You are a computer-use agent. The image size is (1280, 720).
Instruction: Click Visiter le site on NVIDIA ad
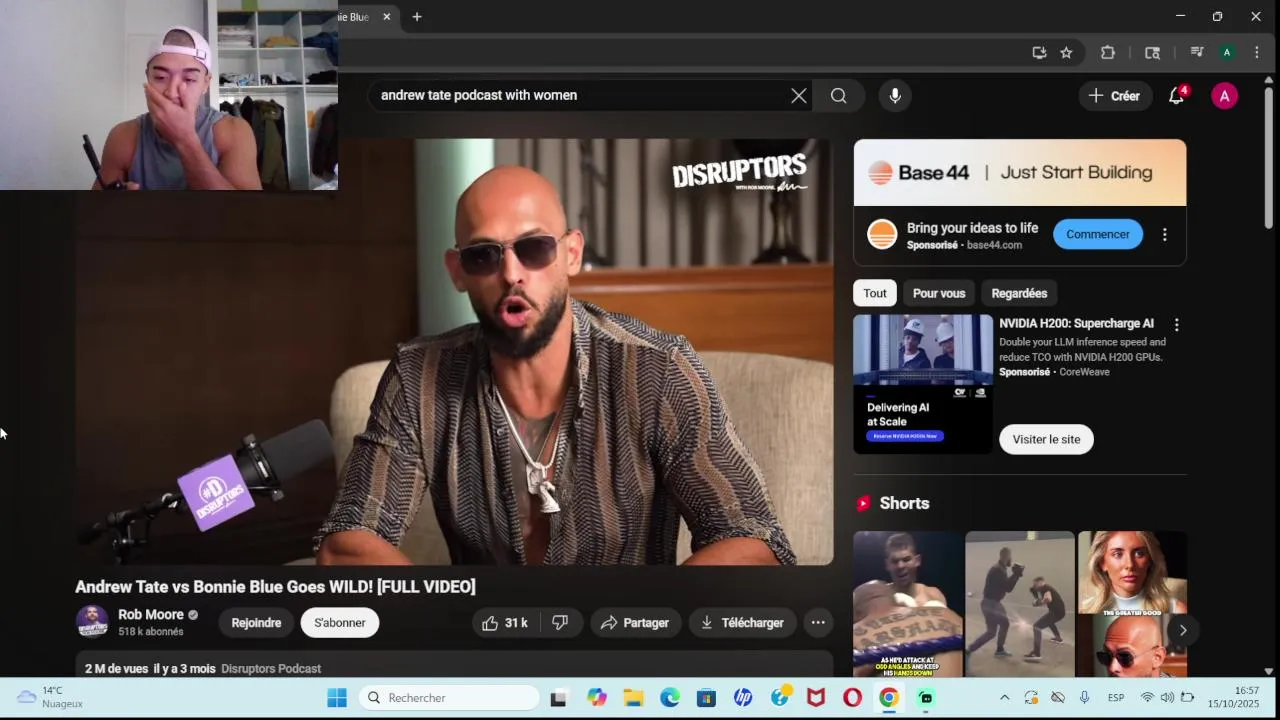(1046, 440)
